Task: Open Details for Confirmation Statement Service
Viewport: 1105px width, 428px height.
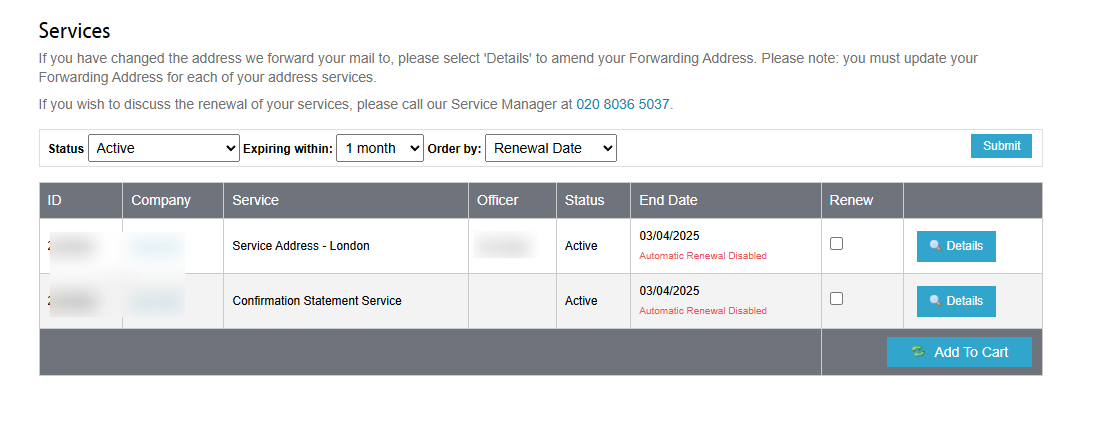Action: pos(956,301)
